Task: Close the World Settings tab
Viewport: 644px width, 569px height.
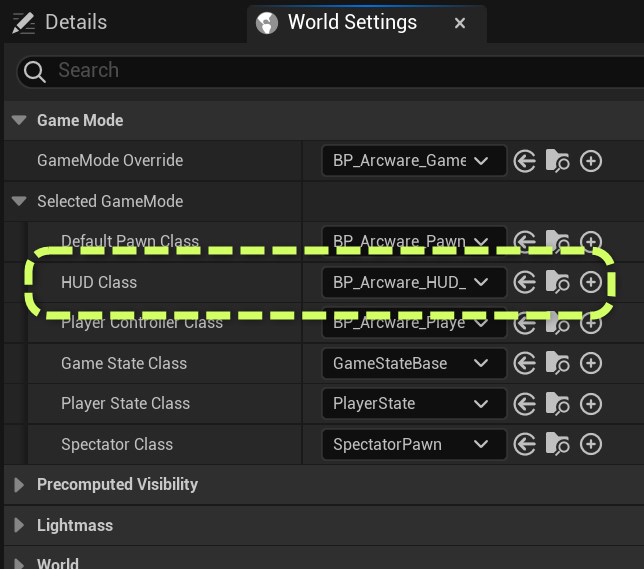Action: 460,22
